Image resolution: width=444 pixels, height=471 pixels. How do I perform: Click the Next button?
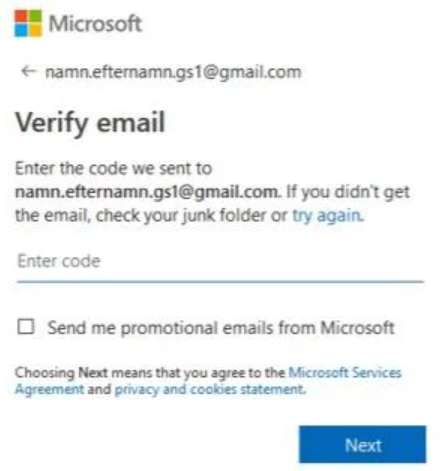(362, 444)
